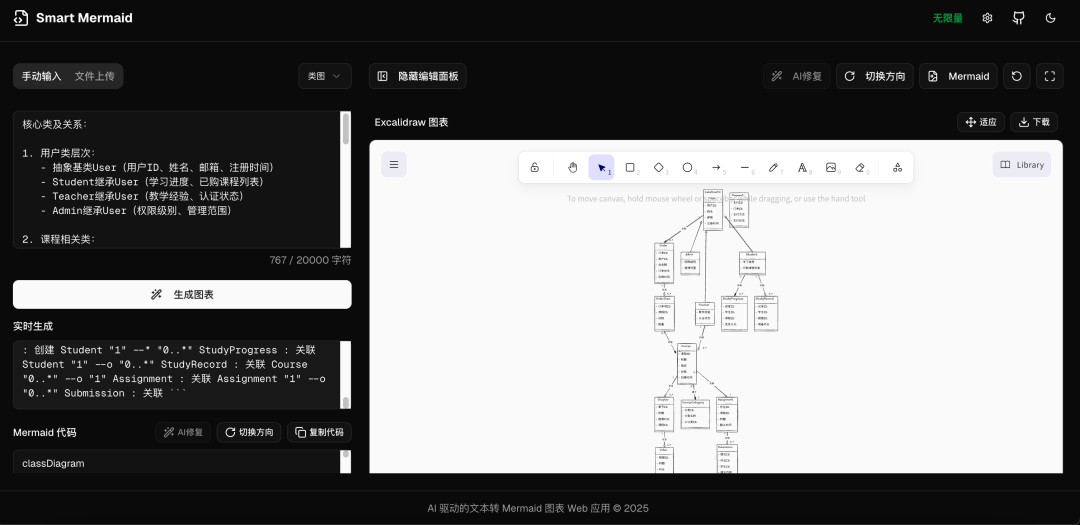
Task: Toggle dark mode moon icon
Action: point(1050,18)
